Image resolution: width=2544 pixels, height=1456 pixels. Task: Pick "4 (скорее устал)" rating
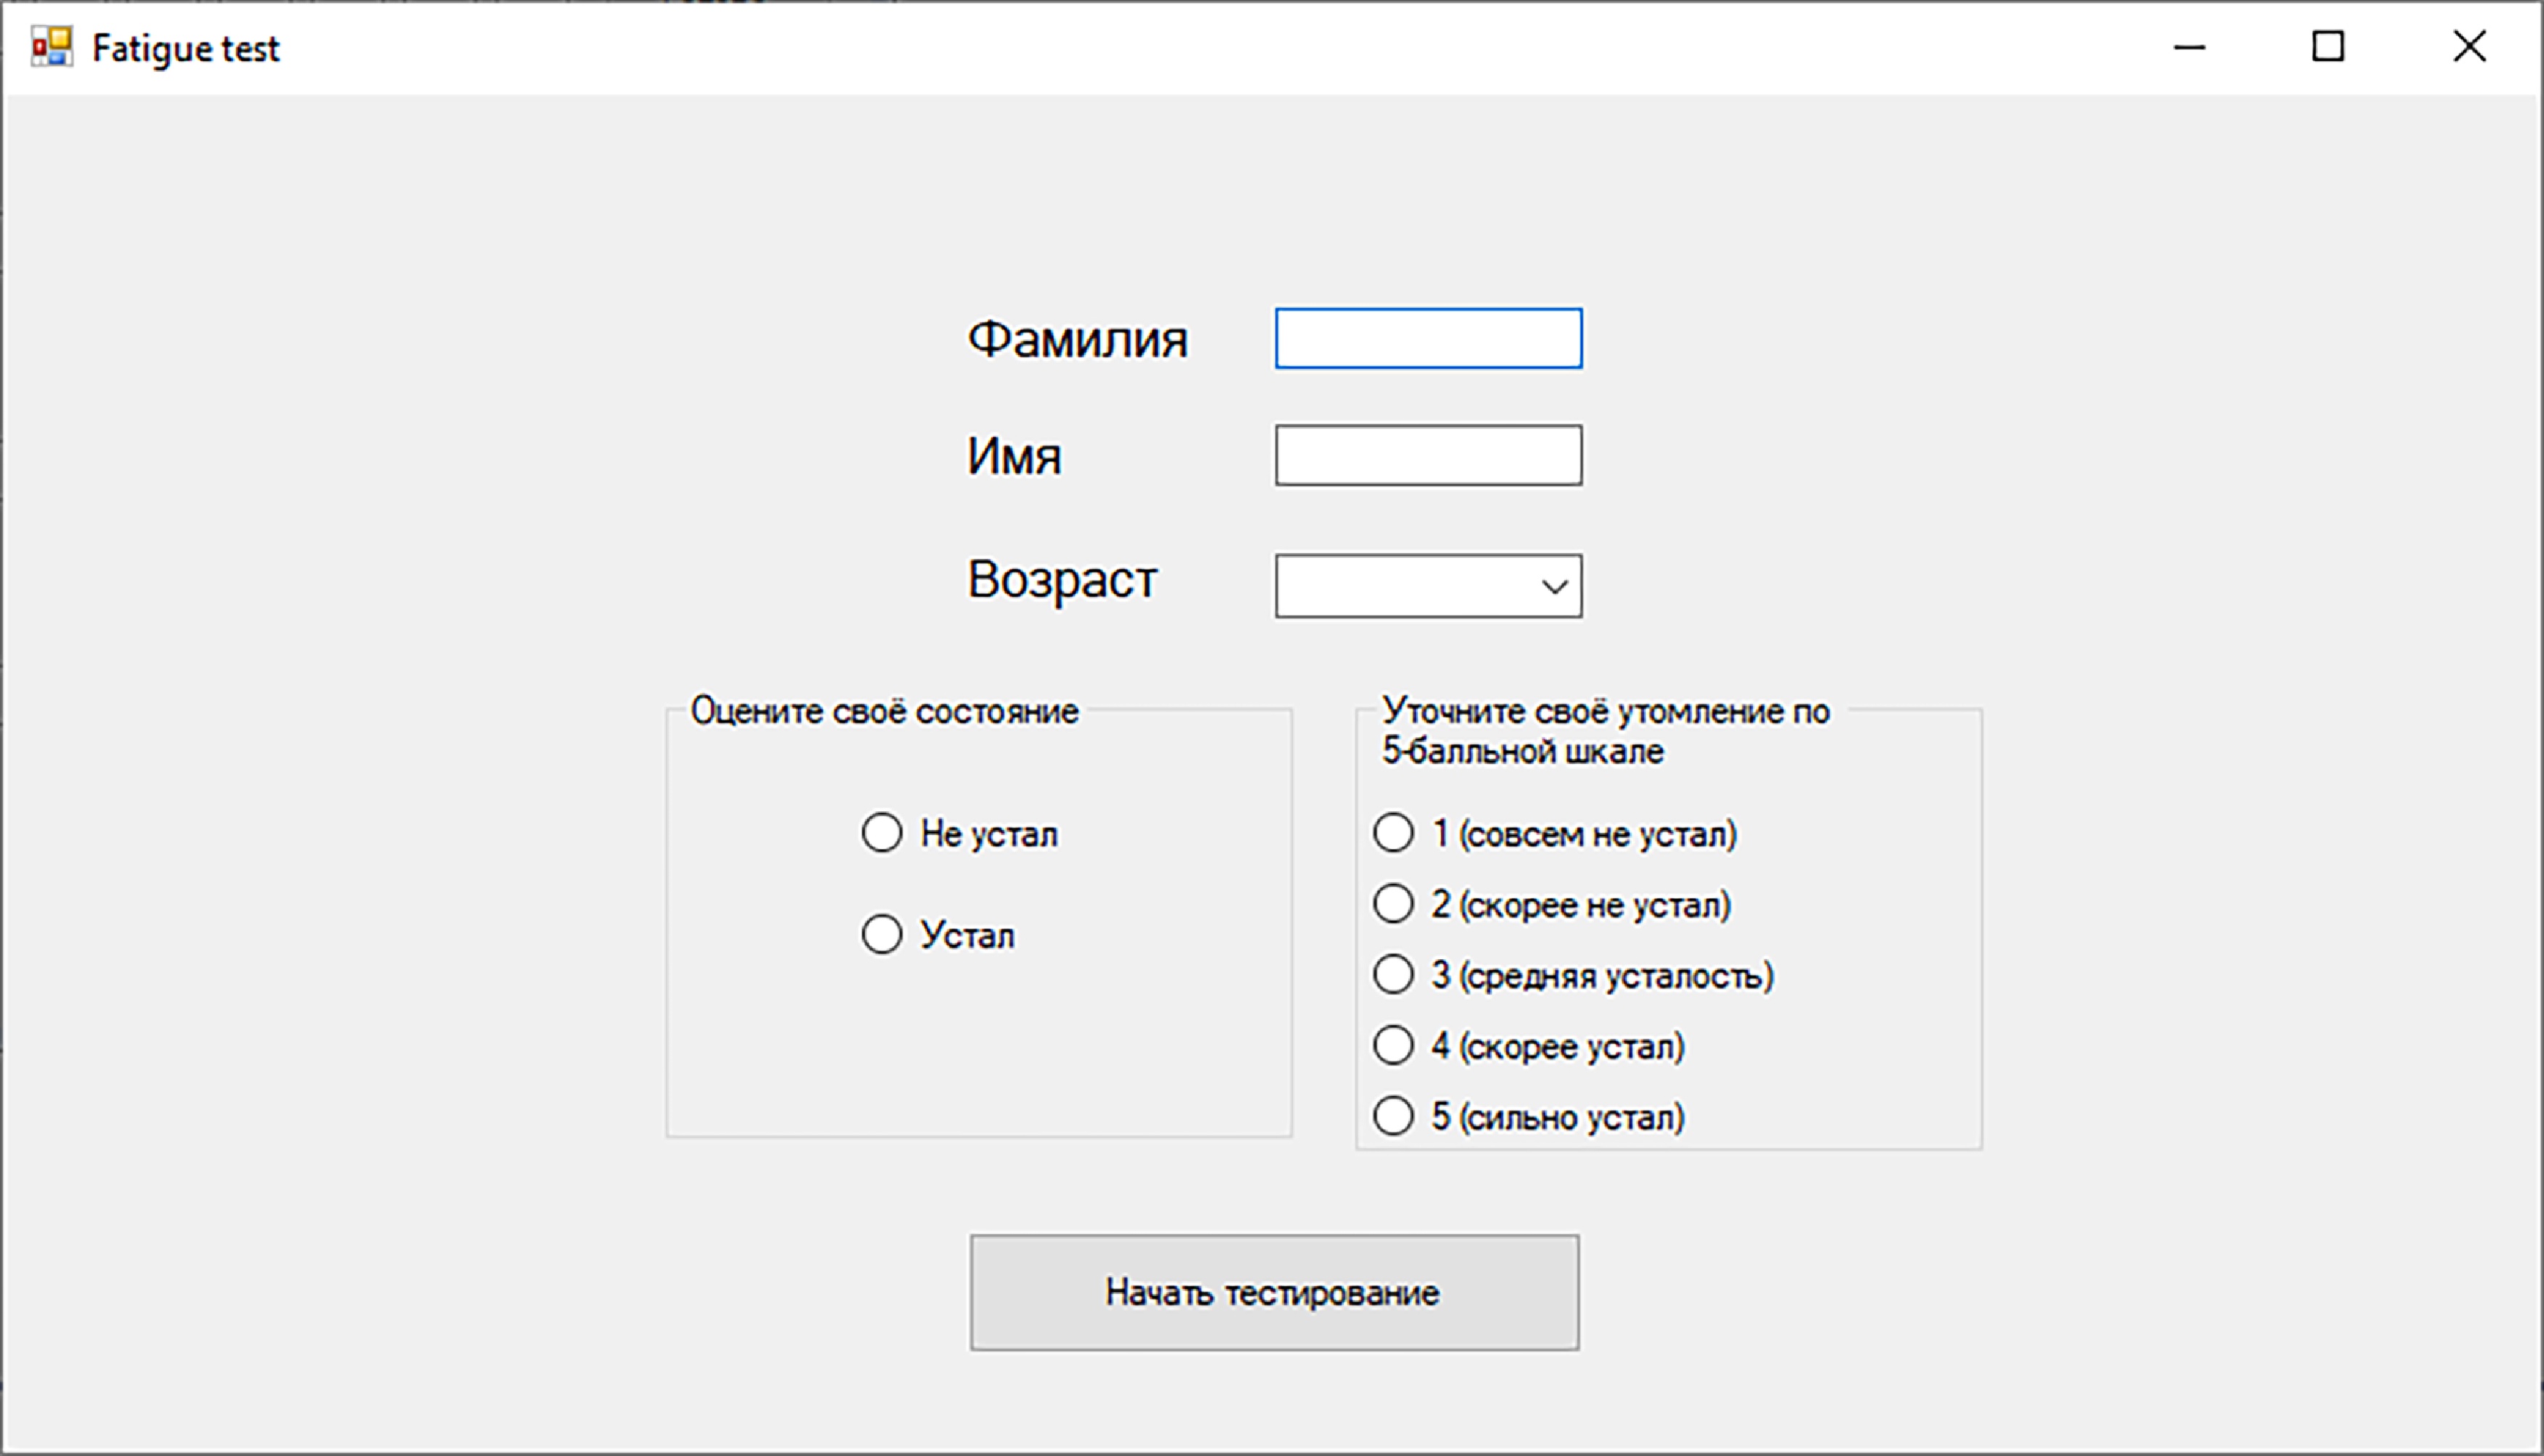[1393, 1046]
